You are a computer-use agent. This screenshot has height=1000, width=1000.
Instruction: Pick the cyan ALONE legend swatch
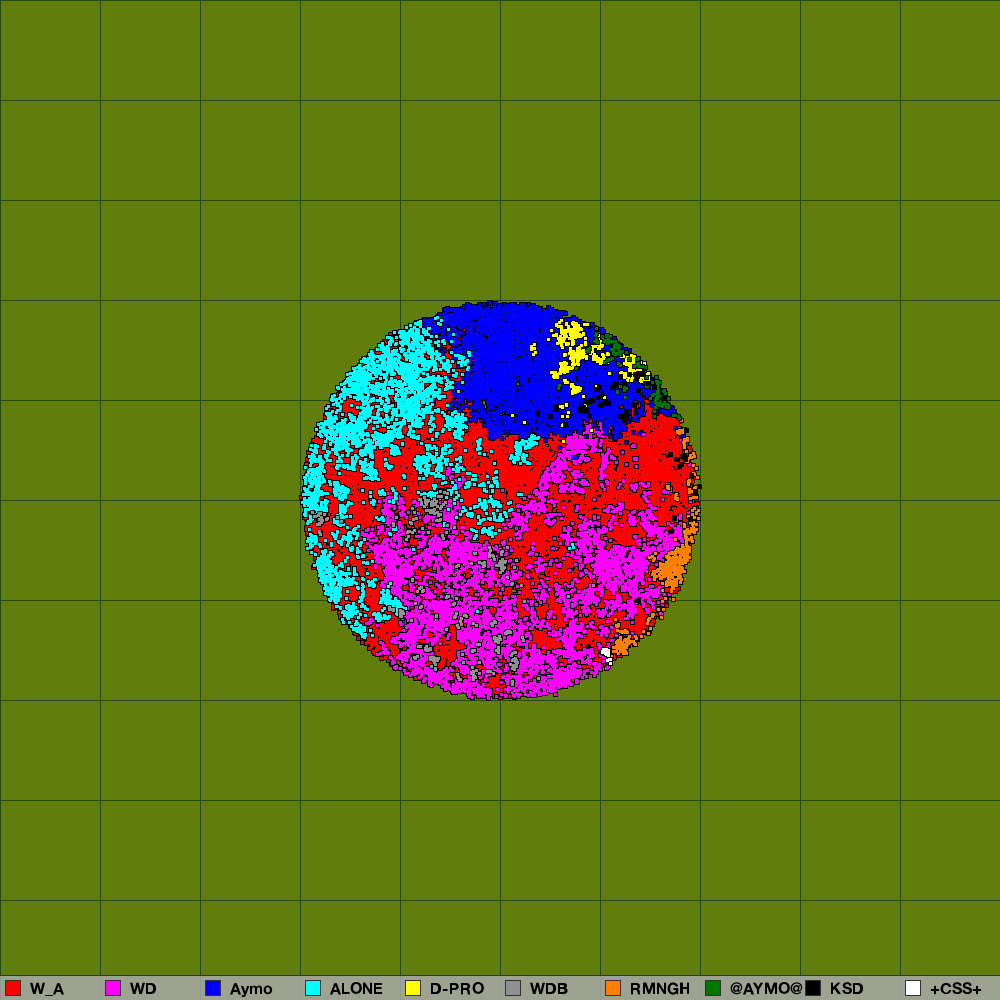pos(313,988)
